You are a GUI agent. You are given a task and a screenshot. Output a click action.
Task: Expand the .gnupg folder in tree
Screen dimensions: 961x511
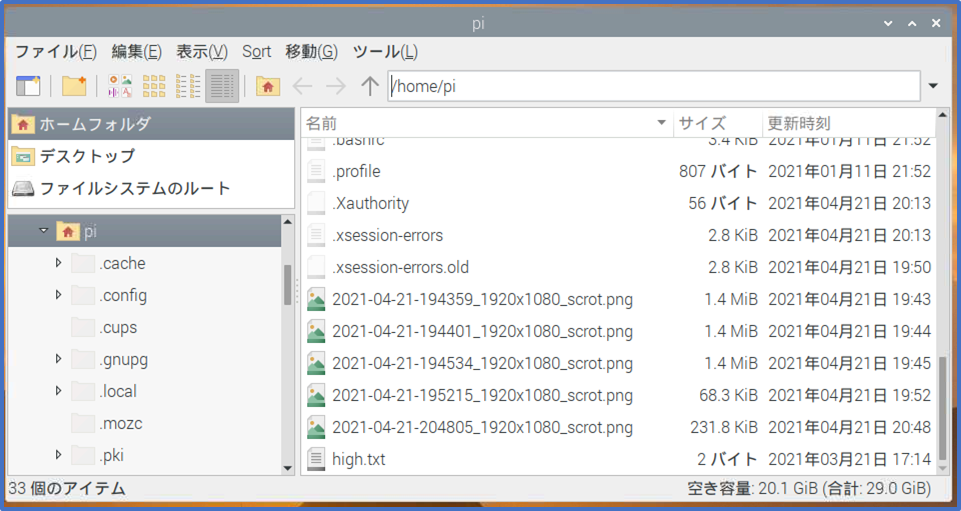[x=58, y=358]
